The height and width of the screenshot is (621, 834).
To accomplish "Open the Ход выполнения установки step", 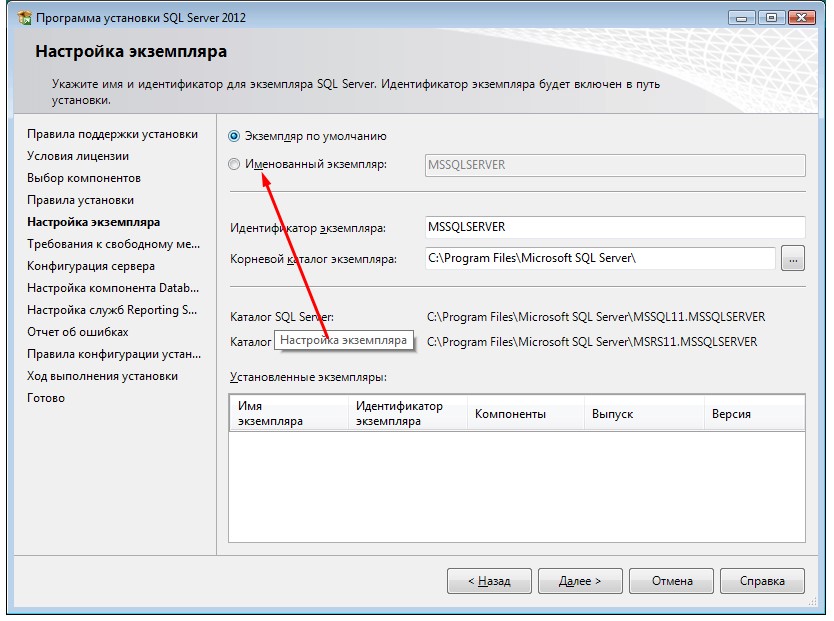I will pyautogui.click(x=103, y=376).
